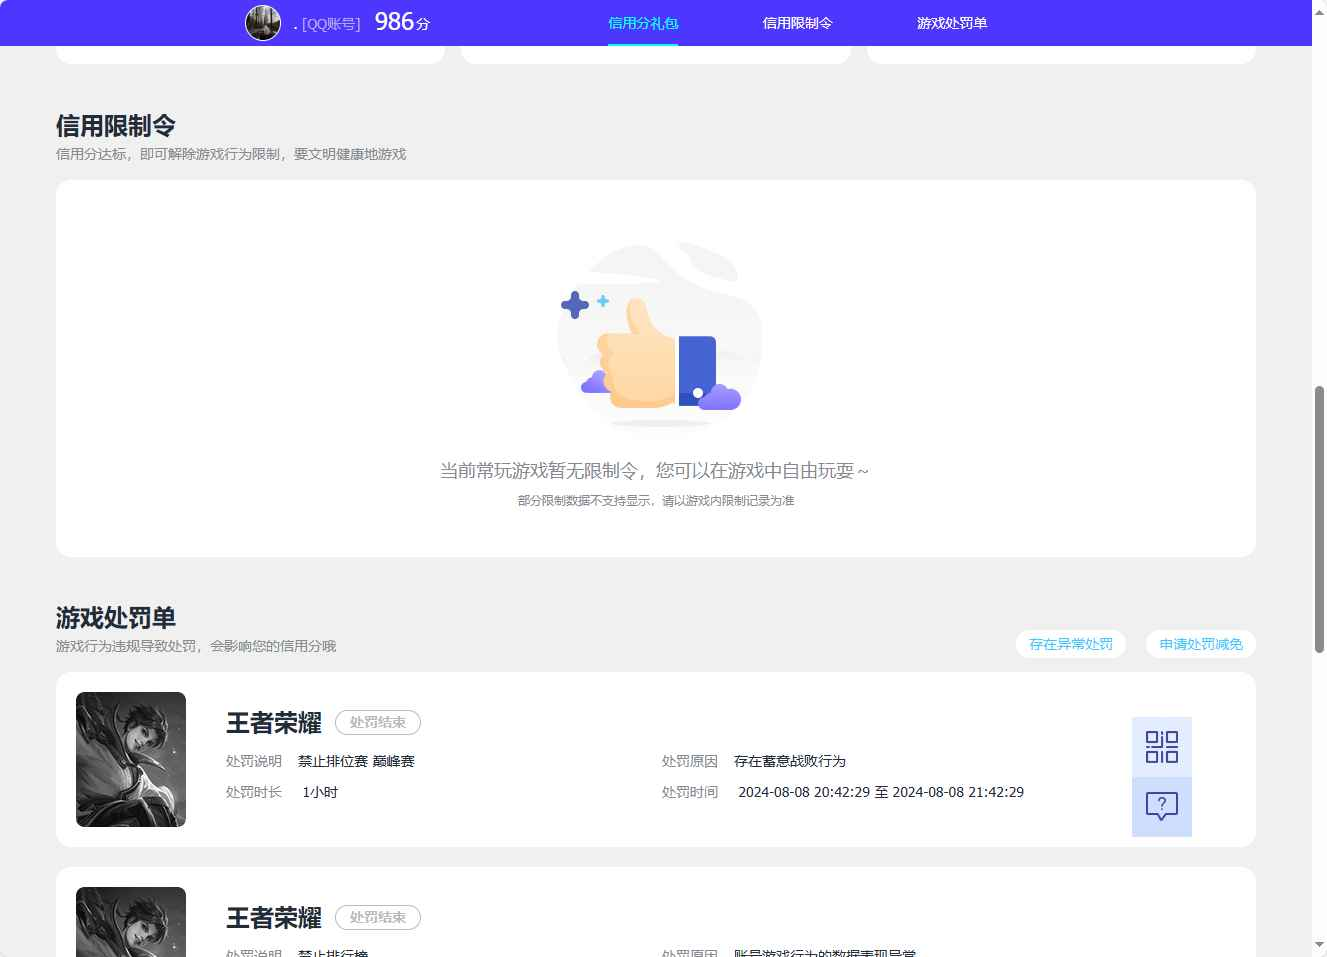Click the 游戏行为违规导致处罚 subtitle text
1327x957 pixels.
(x=196, y=646)
